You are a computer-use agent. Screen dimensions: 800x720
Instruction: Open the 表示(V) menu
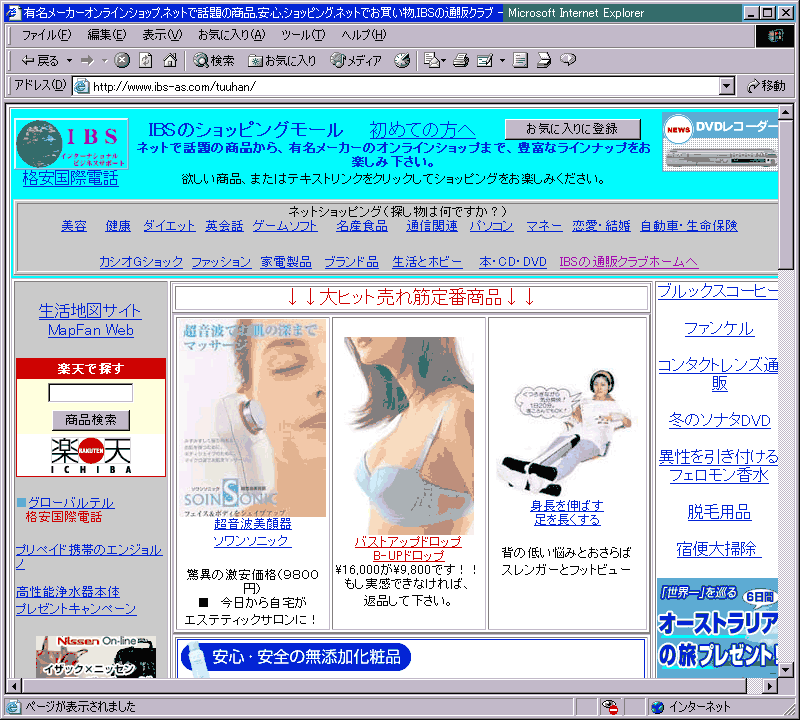(162, 35)
